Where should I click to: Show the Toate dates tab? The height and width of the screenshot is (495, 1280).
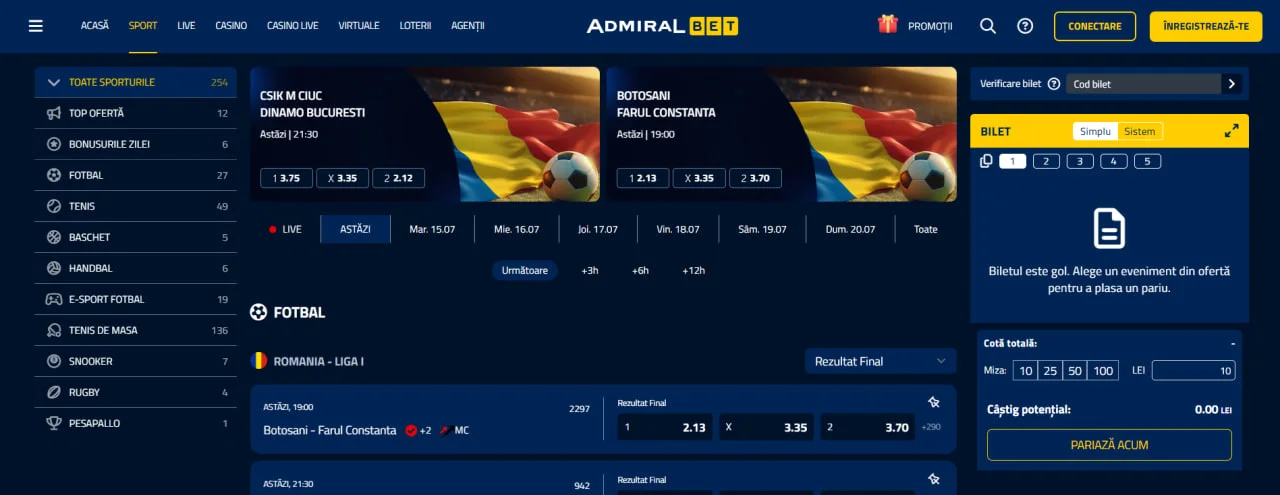point(926,229)
